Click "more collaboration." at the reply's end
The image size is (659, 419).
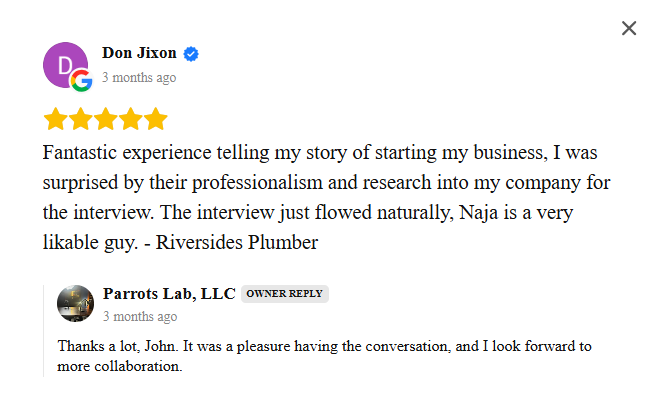[x=120, y=366]
